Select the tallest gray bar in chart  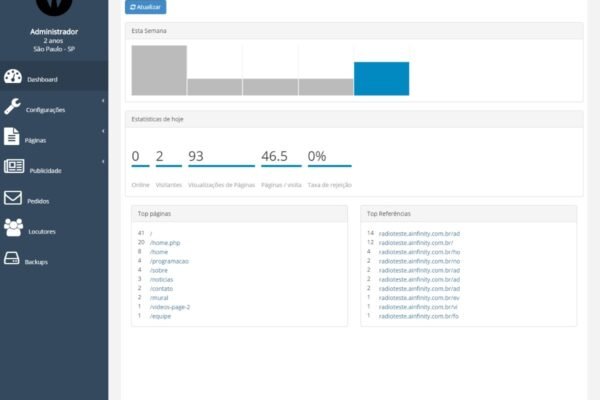pos(159,70)
